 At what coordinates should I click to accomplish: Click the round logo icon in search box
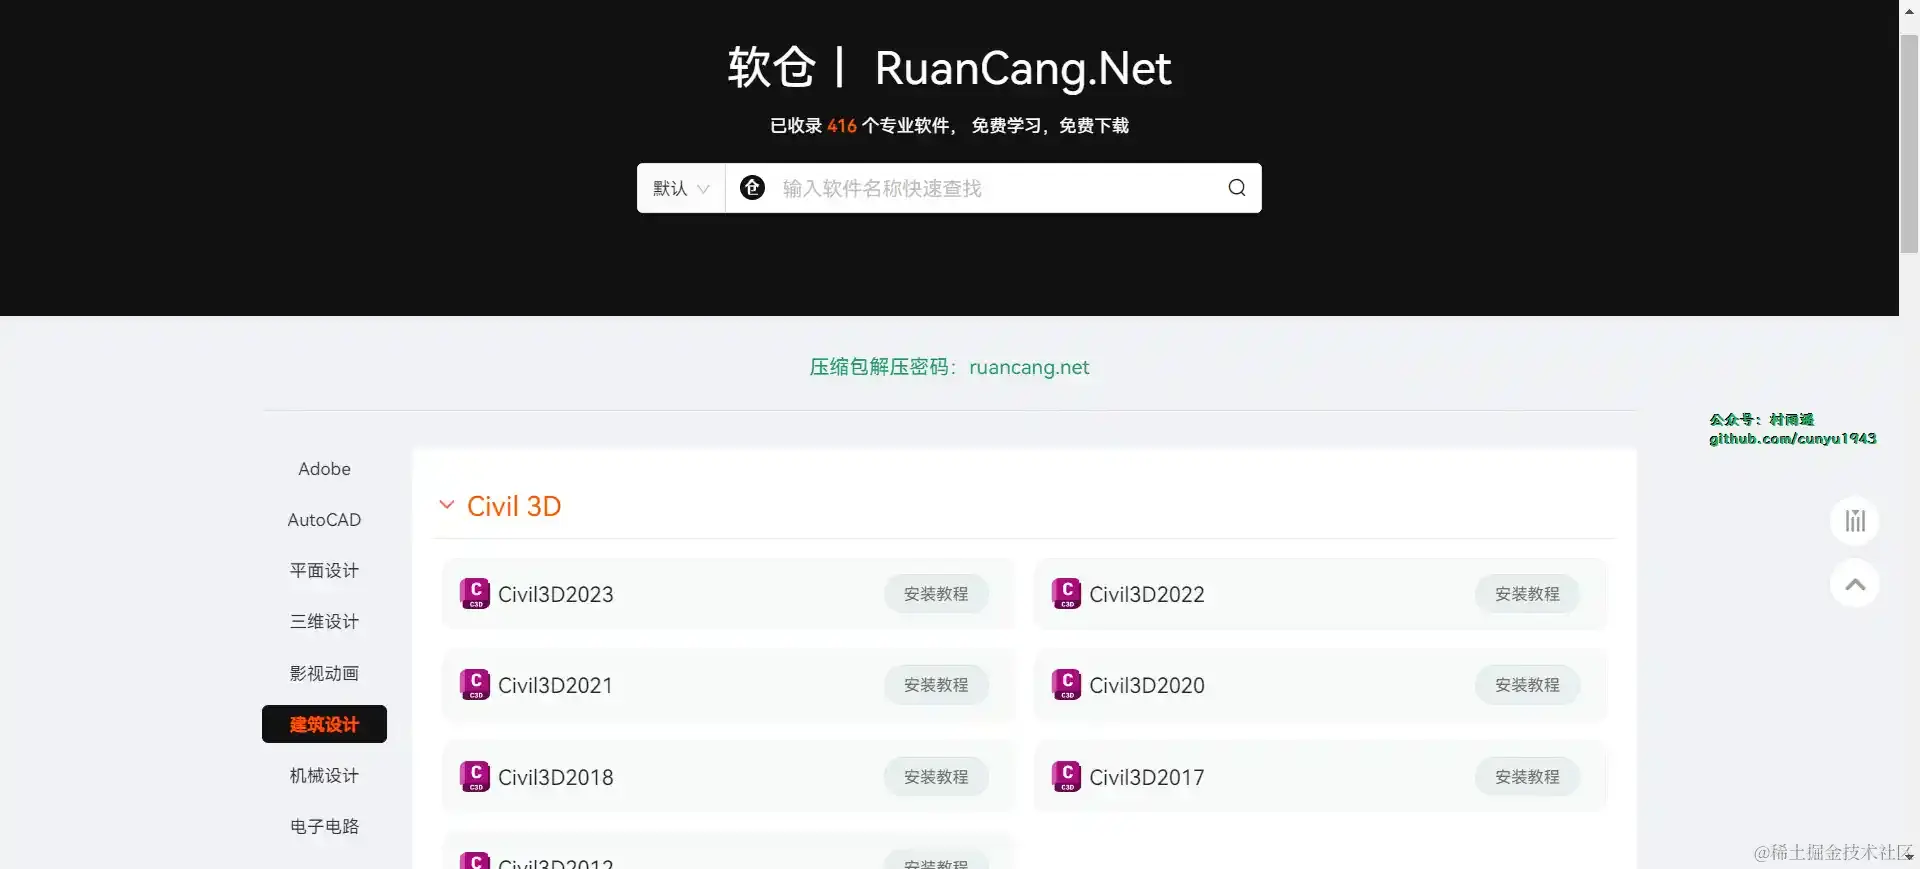point(752,187)
